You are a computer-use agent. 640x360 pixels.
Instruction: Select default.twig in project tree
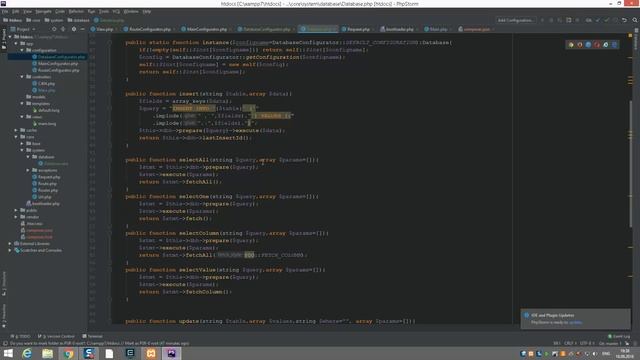pyautogui.click(x=48, y=110)
